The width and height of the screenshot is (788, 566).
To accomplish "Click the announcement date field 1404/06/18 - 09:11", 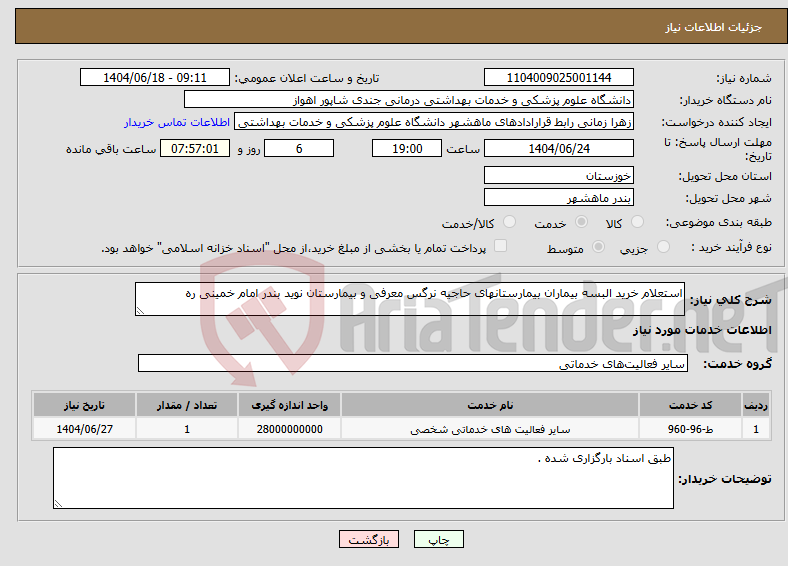I will click(155, 77).
